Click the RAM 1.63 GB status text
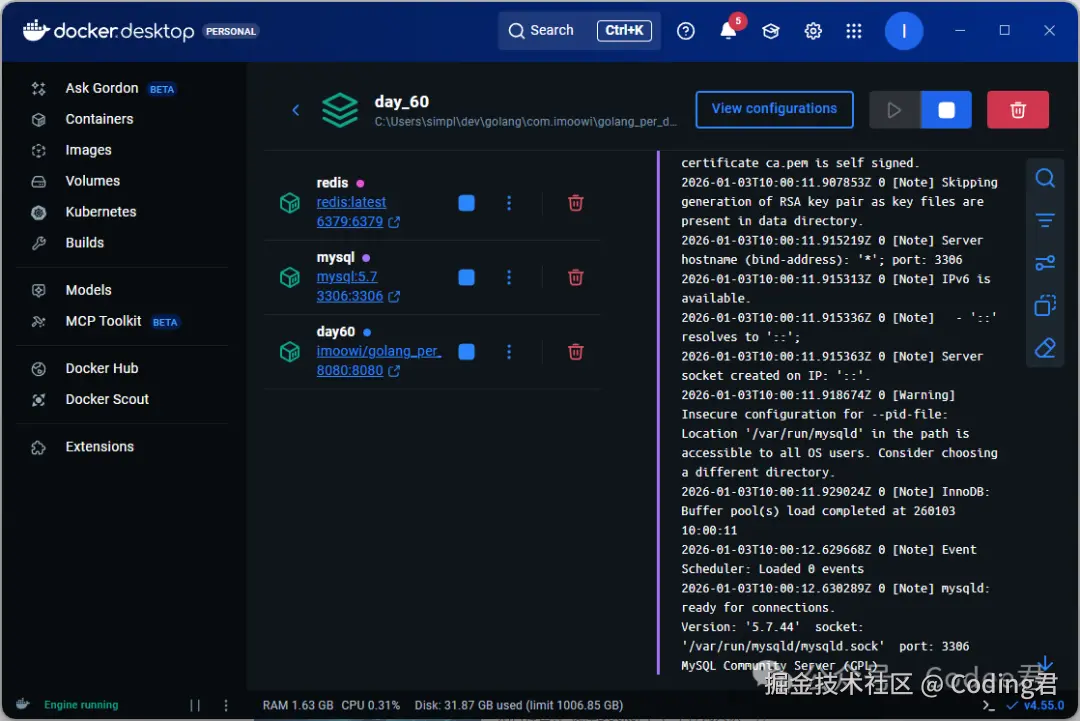The image size is (1080, 721). coord(298,705)
